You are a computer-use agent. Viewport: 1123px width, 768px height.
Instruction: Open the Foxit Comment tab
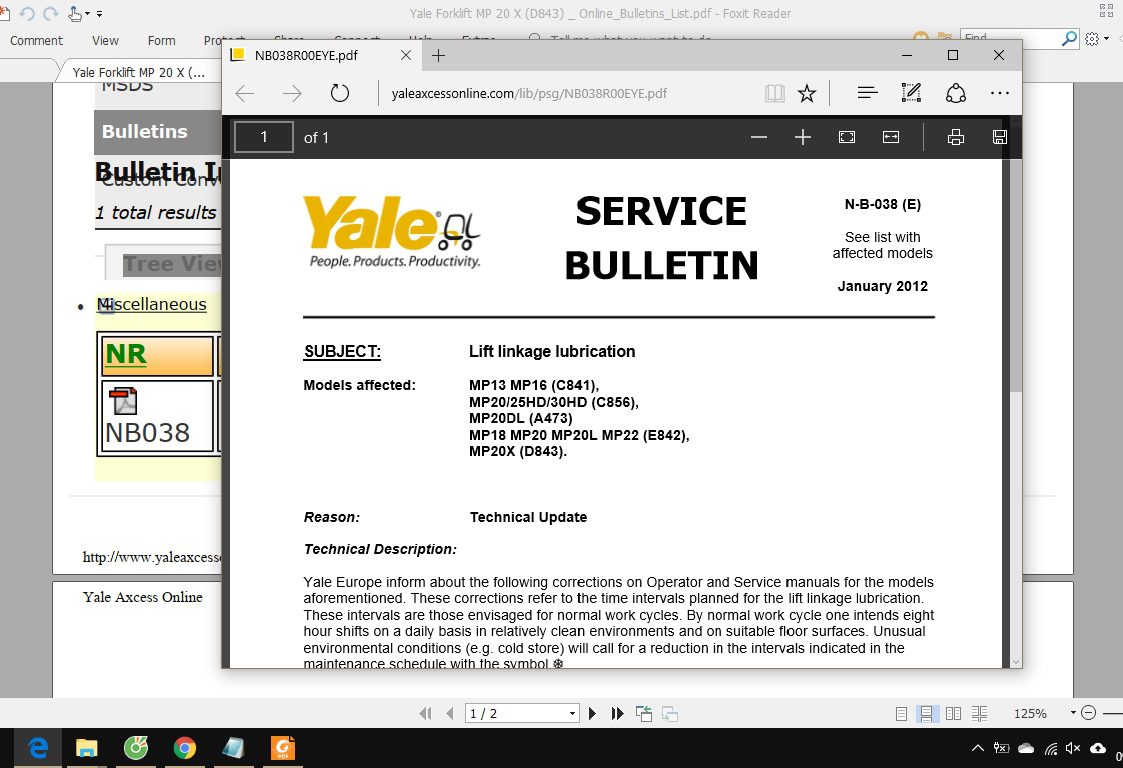[37, 41]
